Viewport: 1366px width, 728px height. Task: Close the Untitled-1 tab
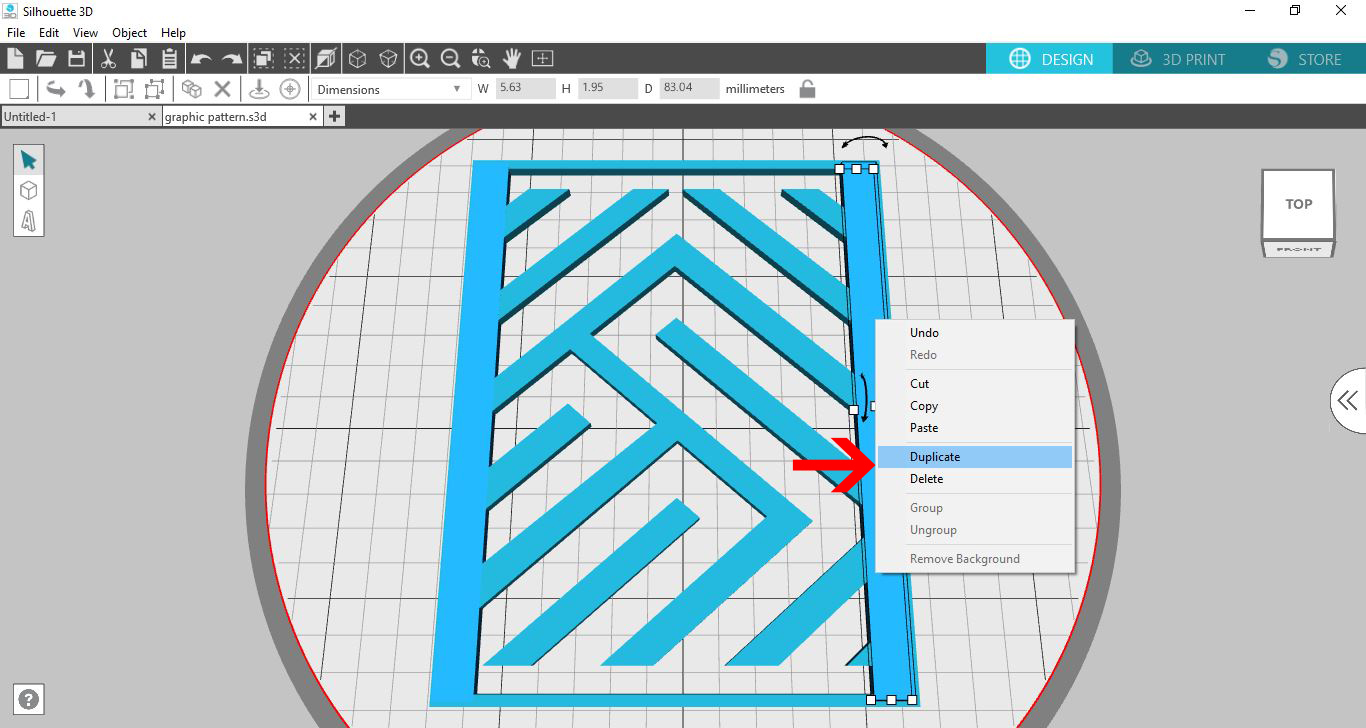[152, 117]
